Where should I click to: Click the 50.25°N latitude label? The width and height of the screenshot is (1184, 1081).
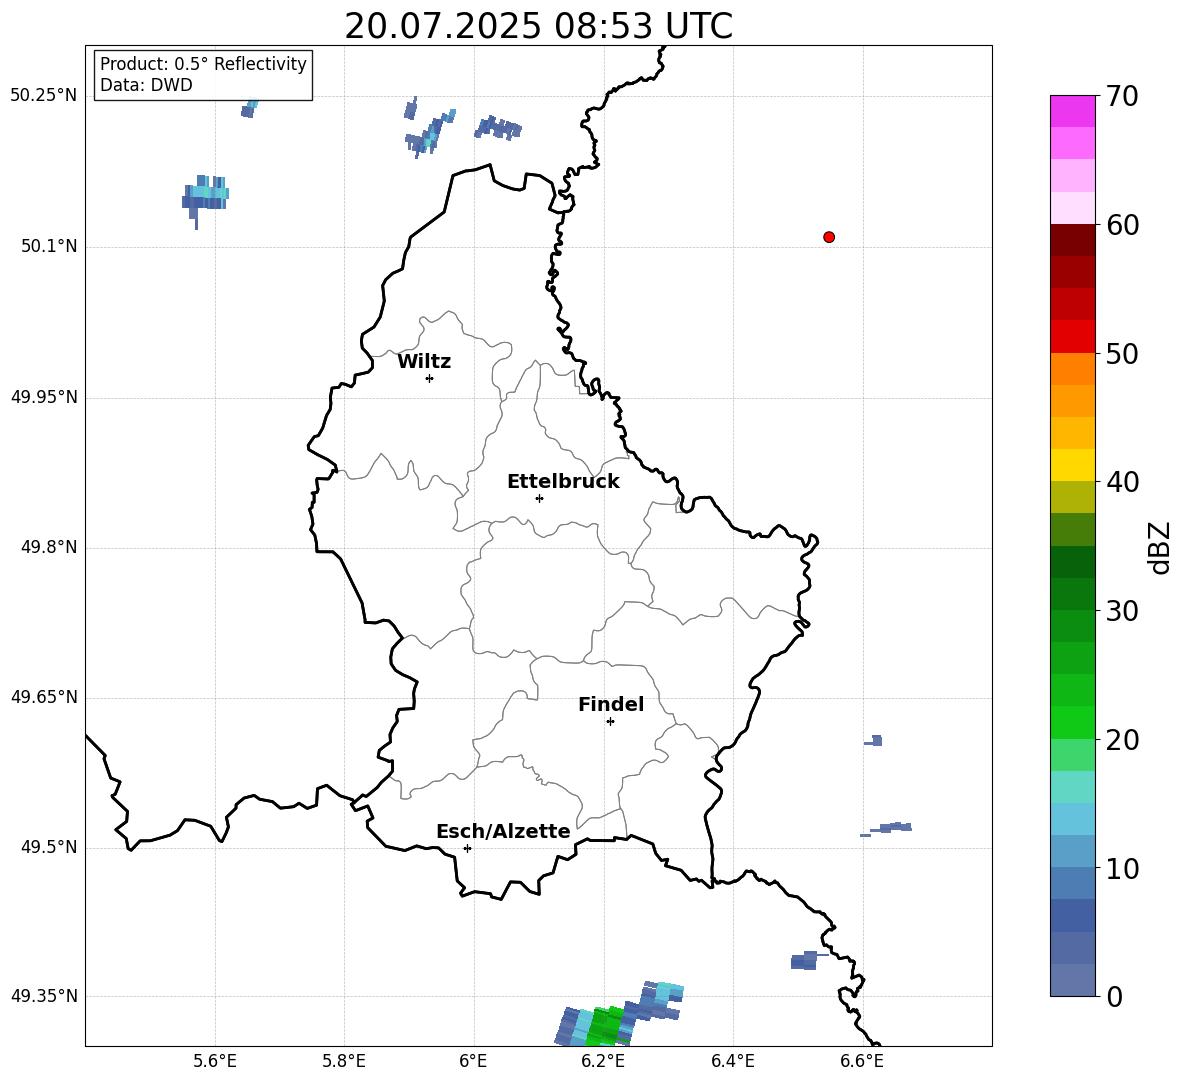[x=43, y=96]
